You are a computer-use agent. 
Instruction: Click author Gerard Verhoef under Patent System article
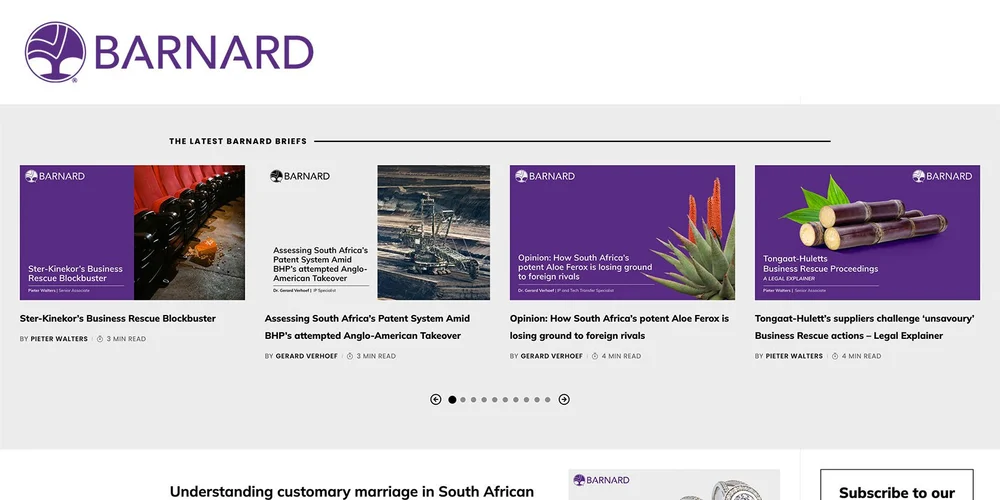(307, 356)
